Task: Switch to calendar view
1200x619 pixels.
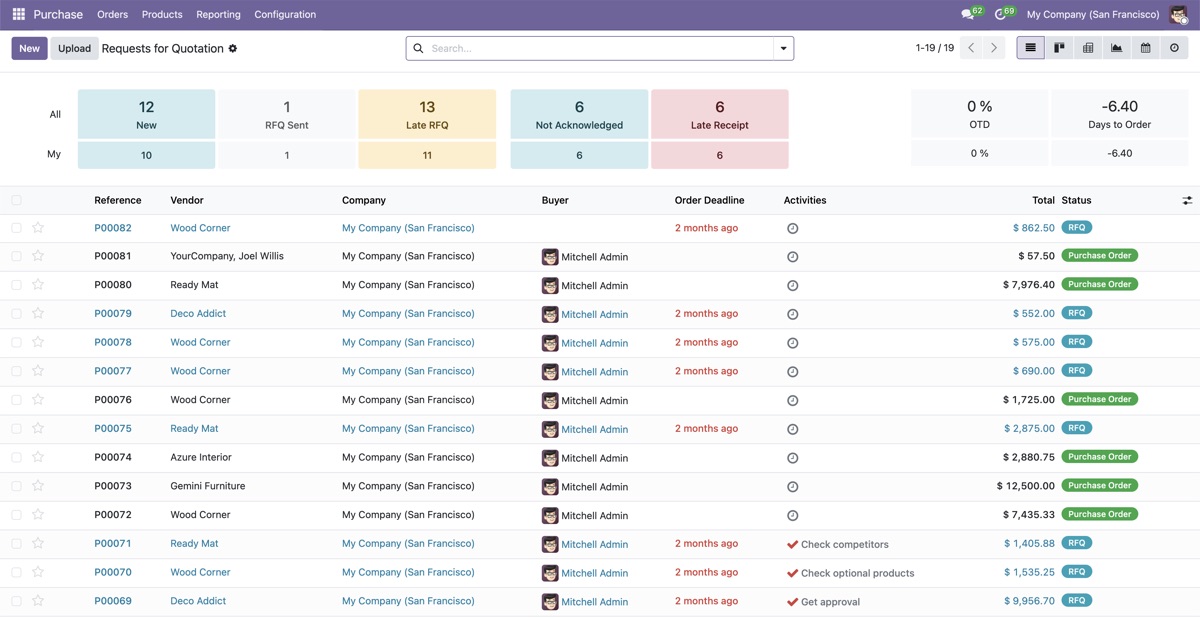Action: 1146,47
